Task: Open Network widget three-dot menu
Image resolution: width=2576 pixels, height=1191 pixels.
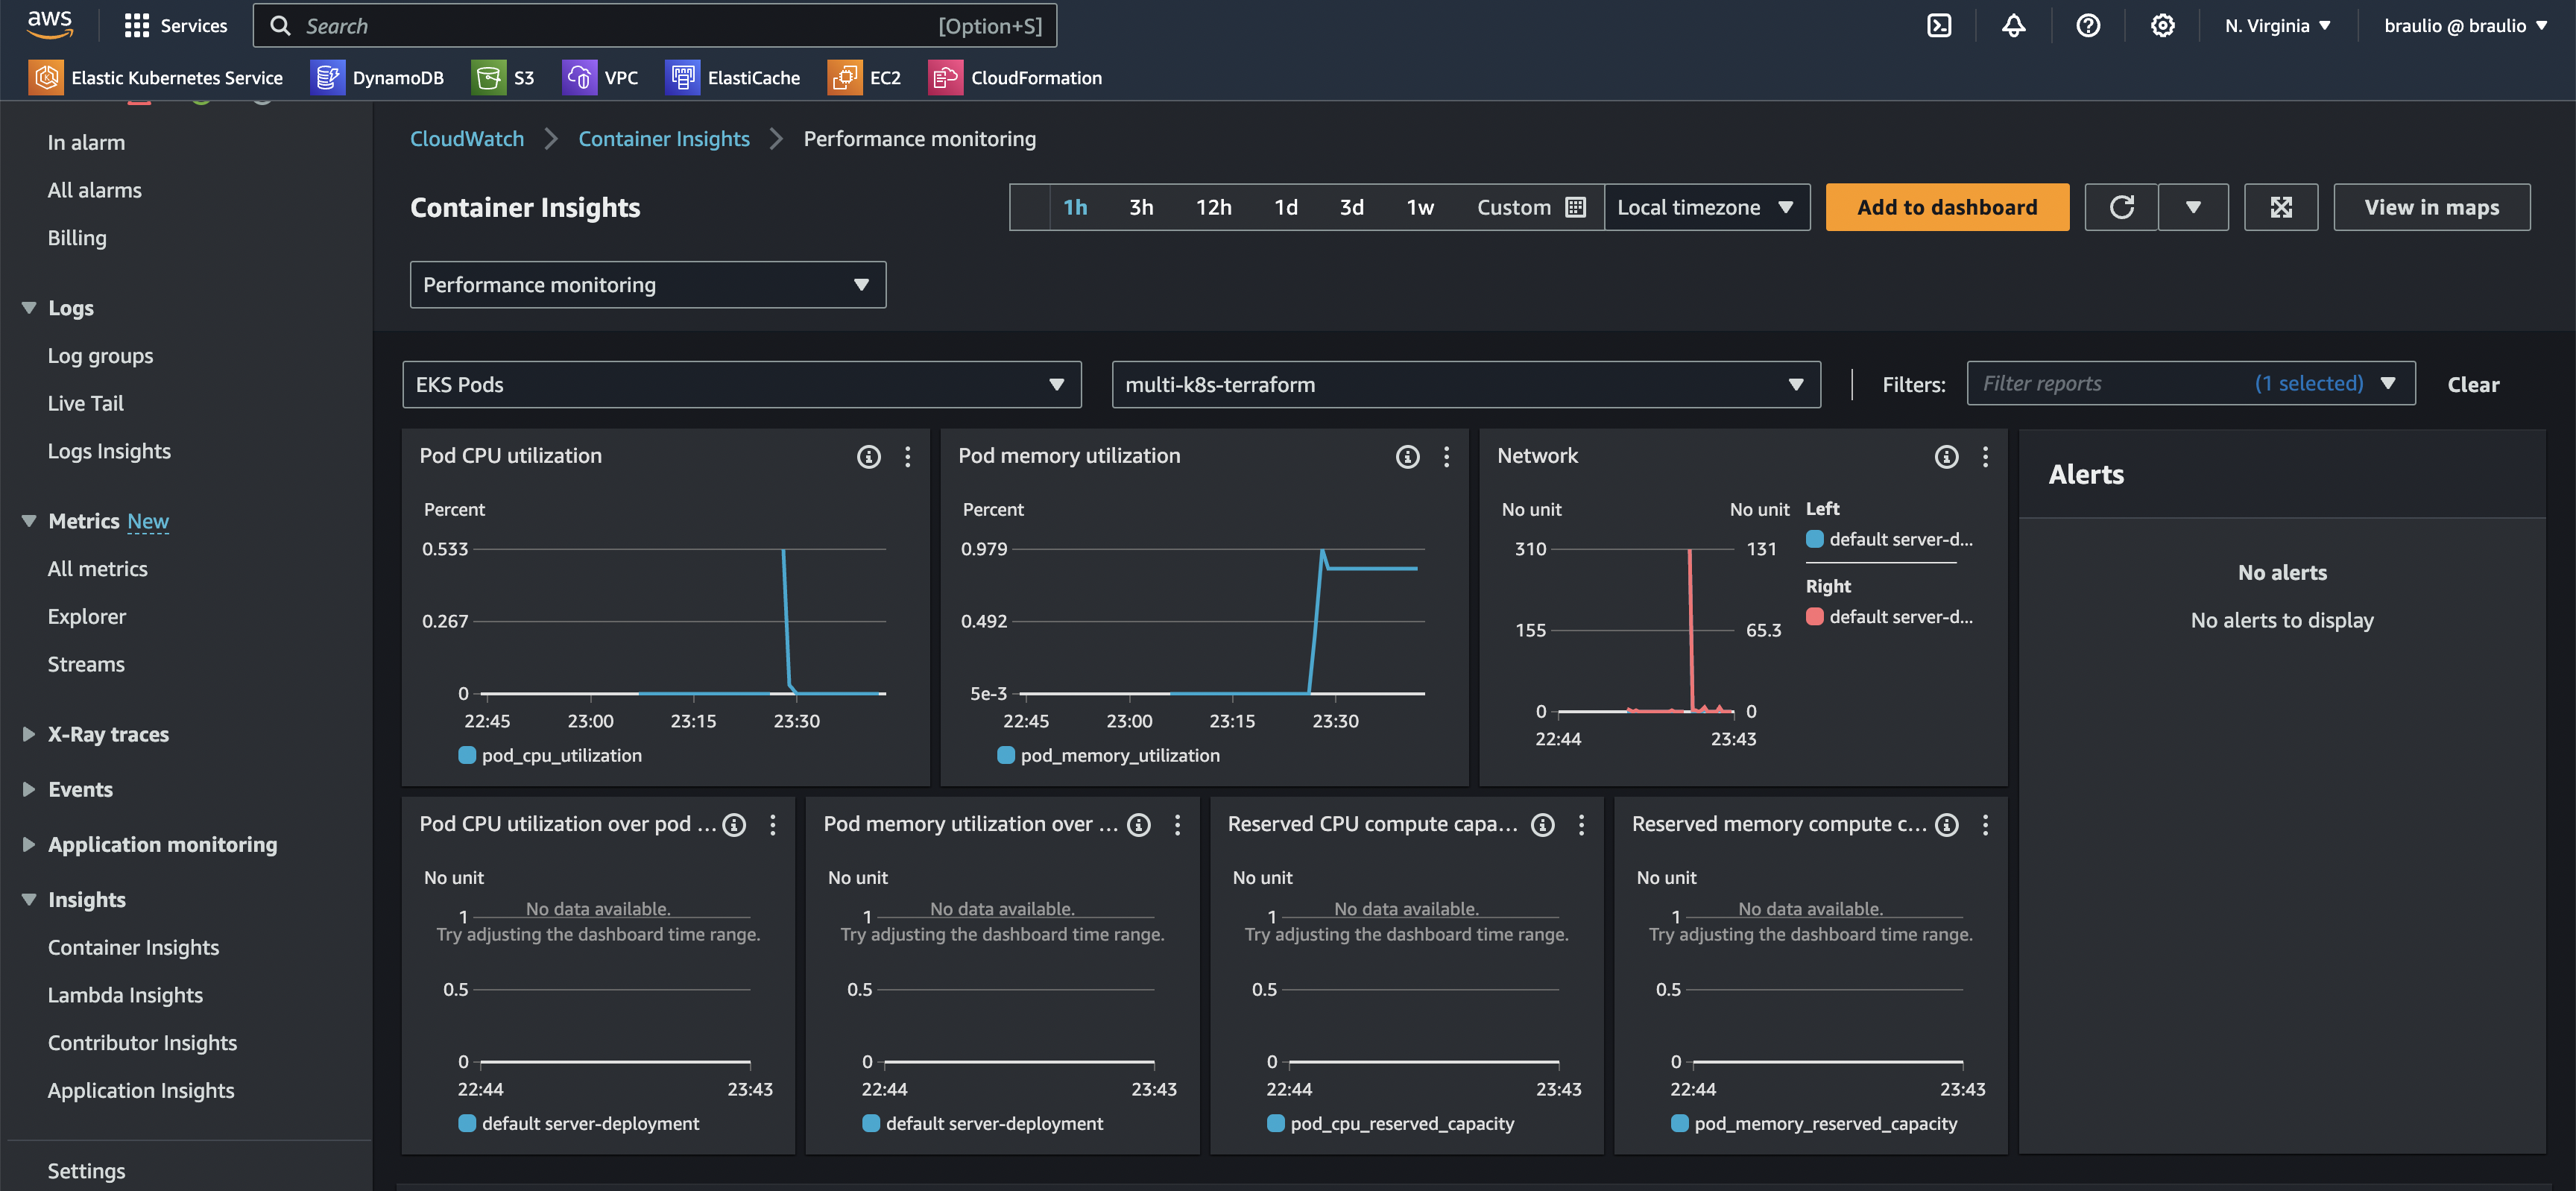Action: click(x=1985, y=457)
